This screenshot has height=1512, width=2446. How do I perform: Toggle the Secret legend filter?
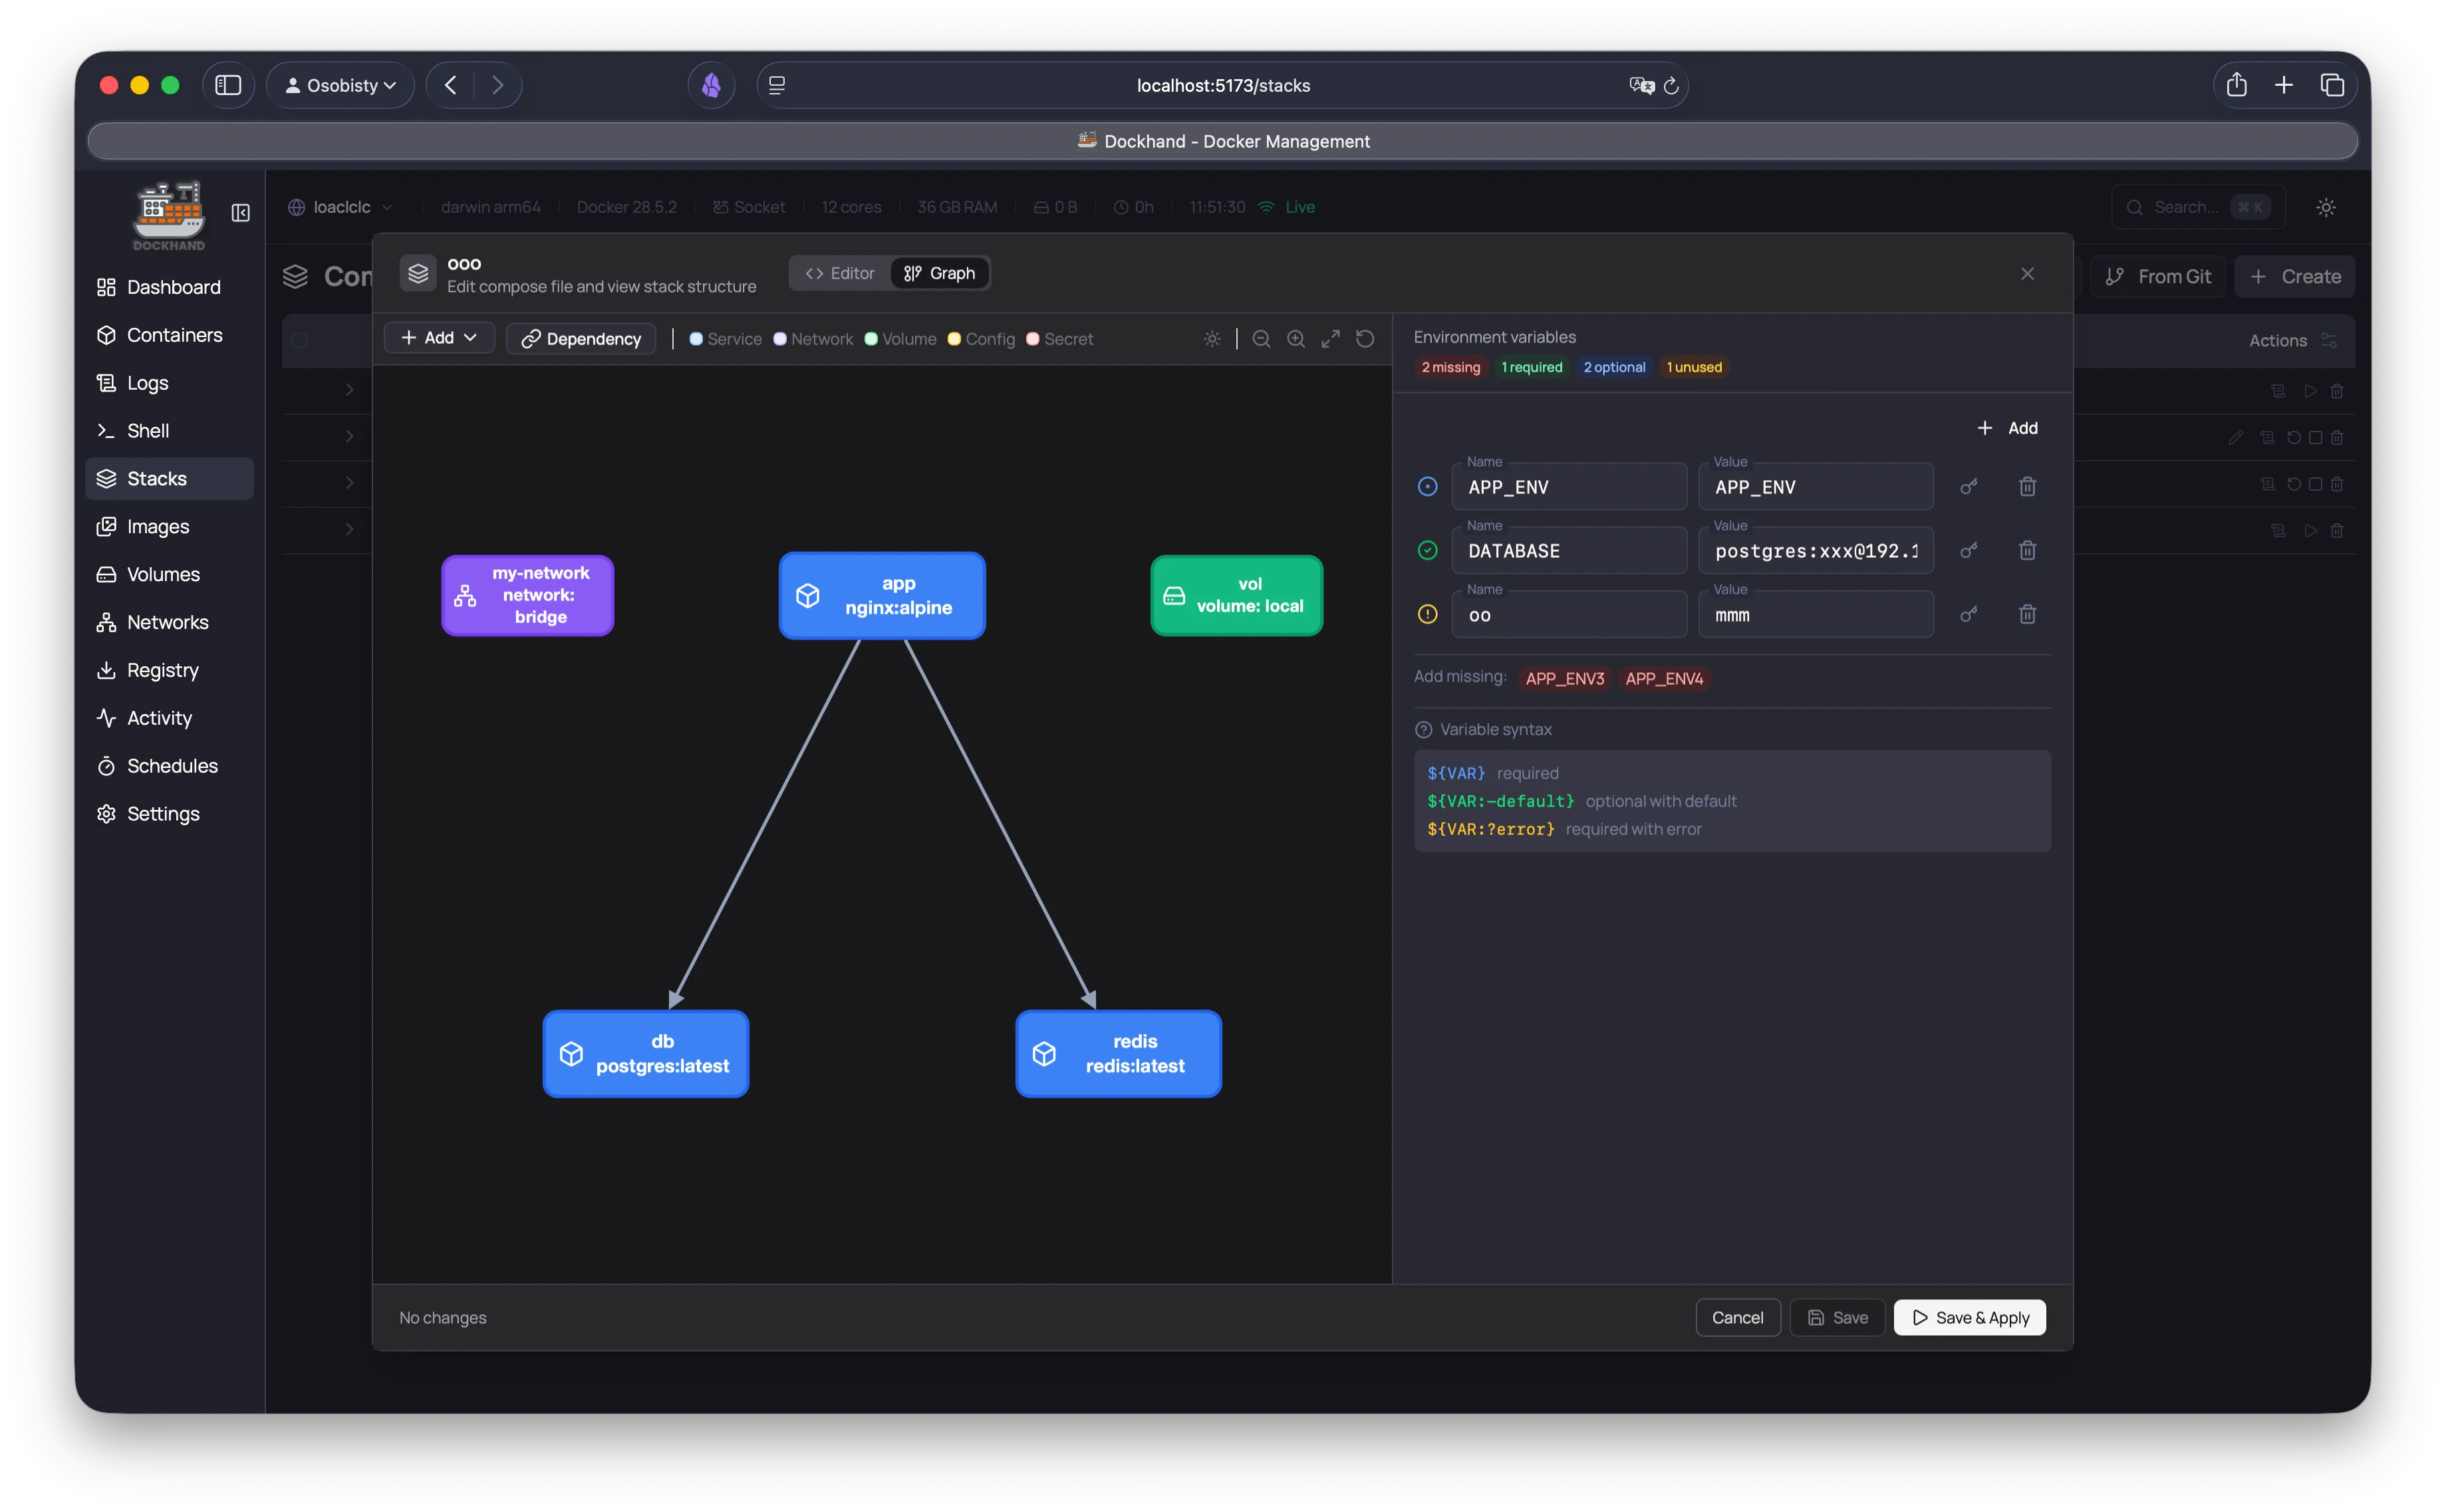1060,339
